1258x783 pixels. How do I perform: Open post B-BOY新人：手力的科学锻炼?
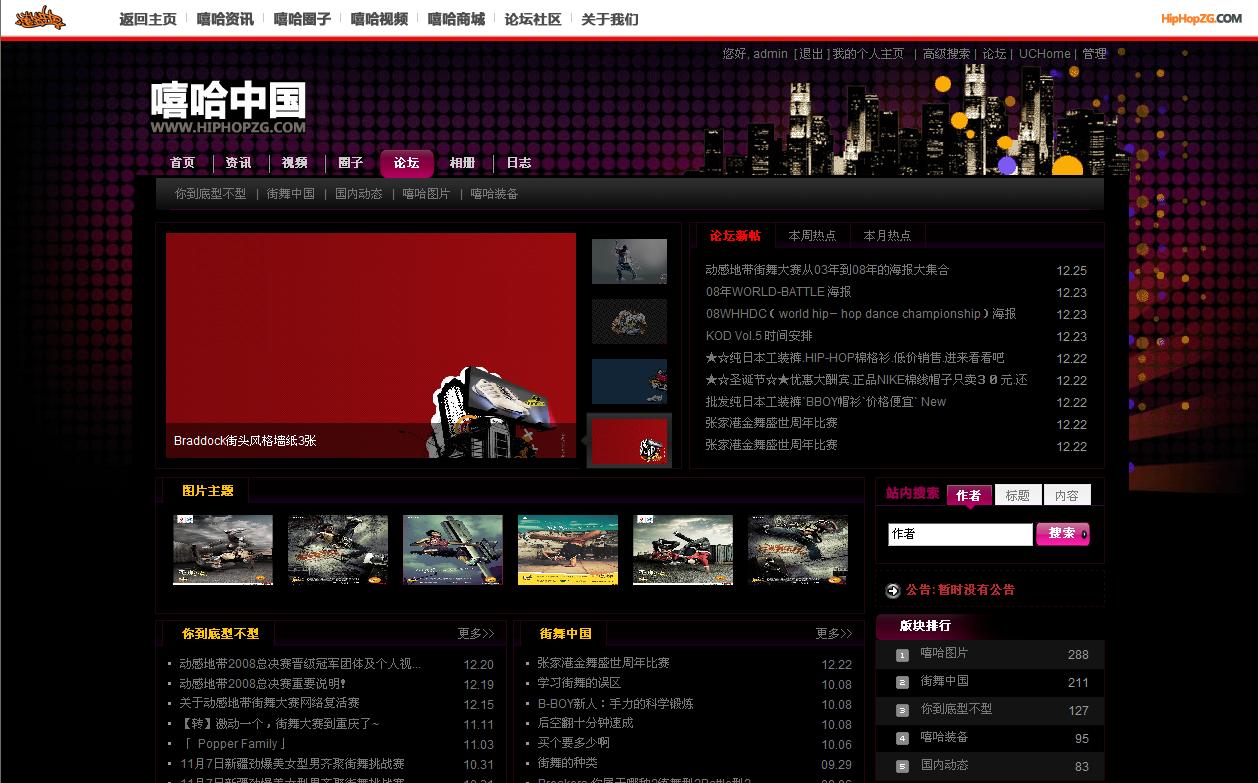tap(615, 704)
